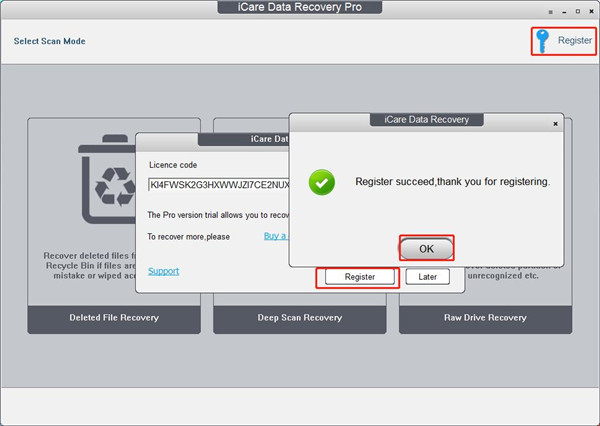Minimize the iCare Data Recovery Pro window
This screenshot has width=600, height=426.
[564, 12]
